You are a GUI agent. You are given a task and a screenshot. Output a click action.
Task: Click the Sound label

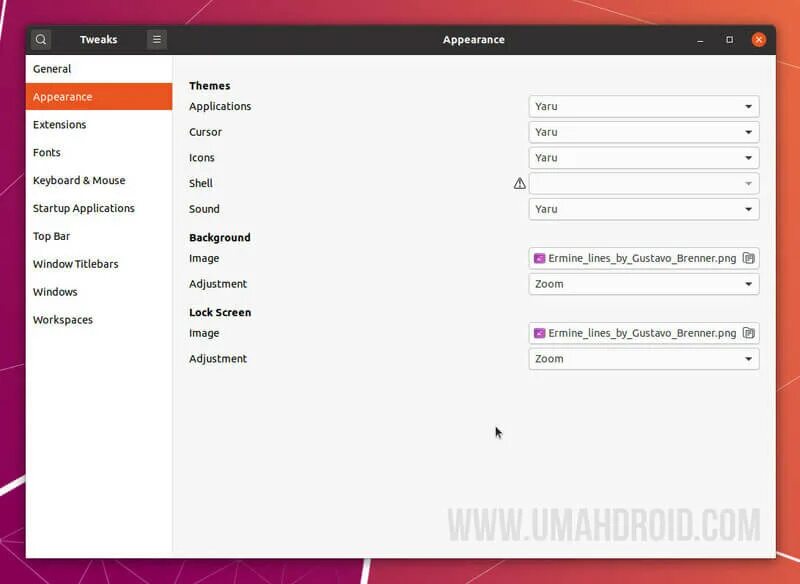pos(204,209)
